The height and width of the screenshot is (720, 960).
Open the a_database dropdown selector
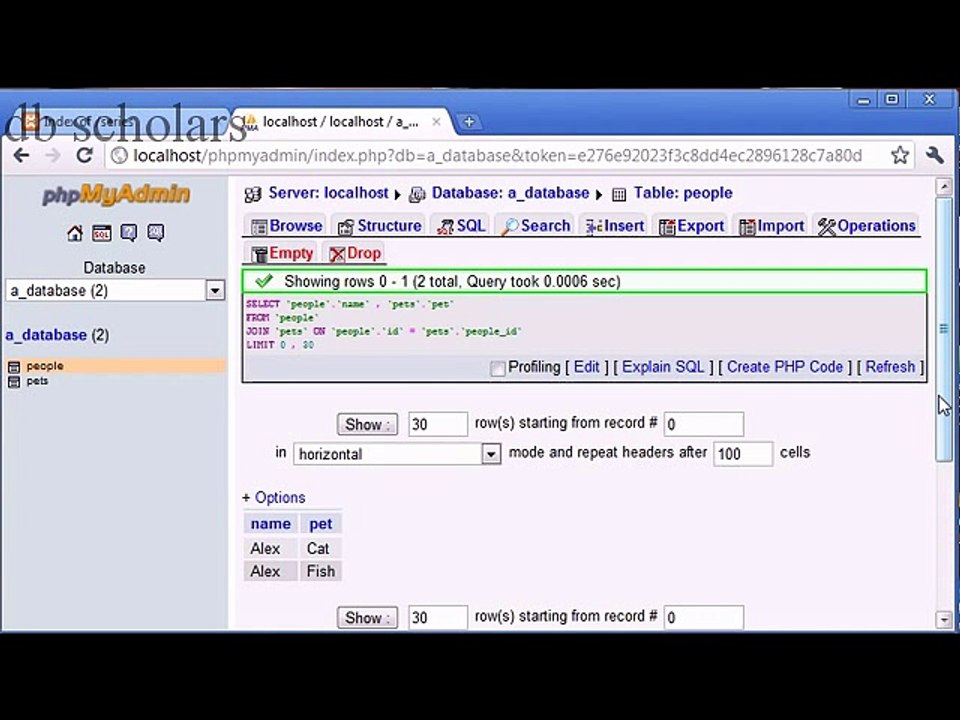[x=114, y=290]
